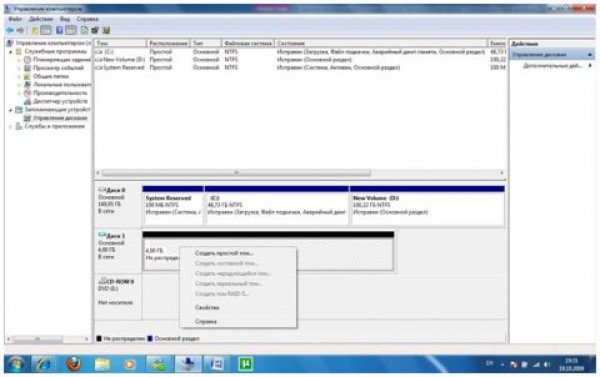The width and height of the screenshot is (600, 377).
Task: Click the Файловая система column header
Action: click(248, 43)
